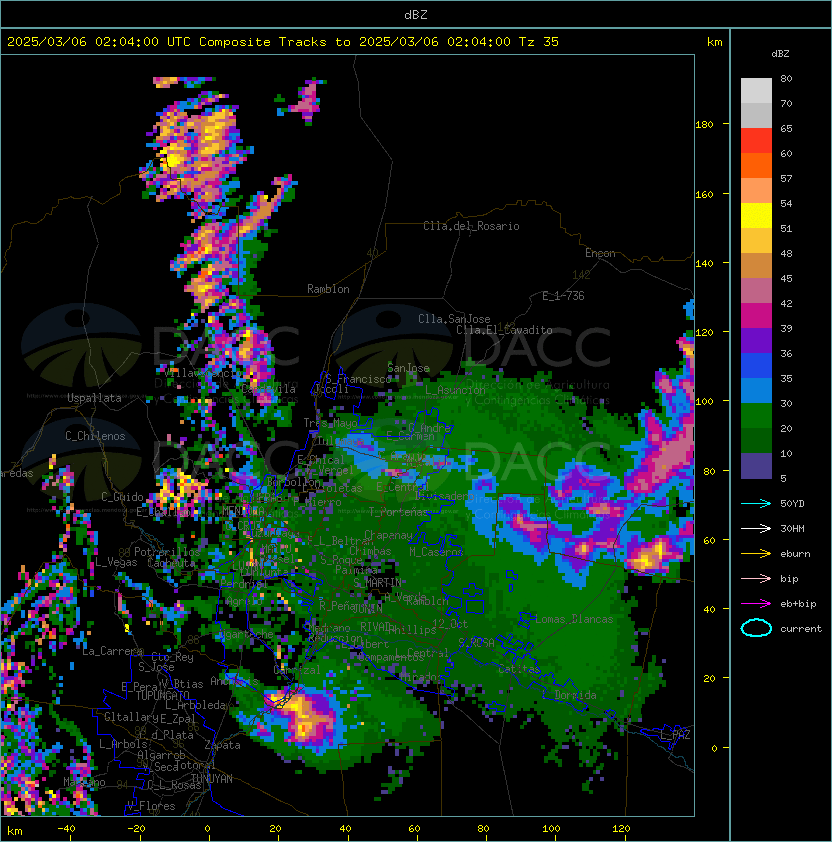
Task: Click the 'V_Flores' map label
Action: pos(151,806)
